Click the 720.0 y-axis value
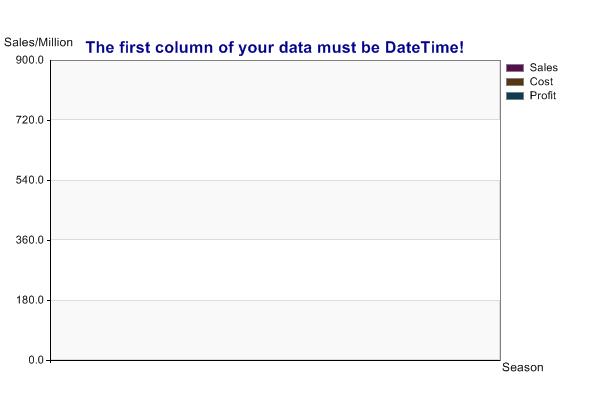Screen dimensions: 600x400 tap(30, 120)
